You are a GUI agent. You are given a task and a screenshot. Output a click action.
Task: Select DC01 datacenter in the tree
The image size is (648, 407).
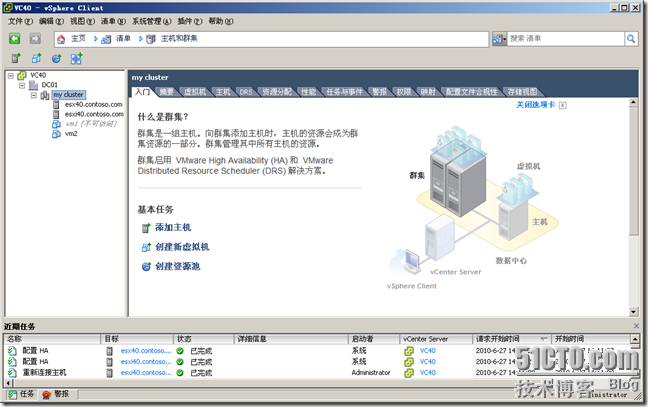pos(50,85)
